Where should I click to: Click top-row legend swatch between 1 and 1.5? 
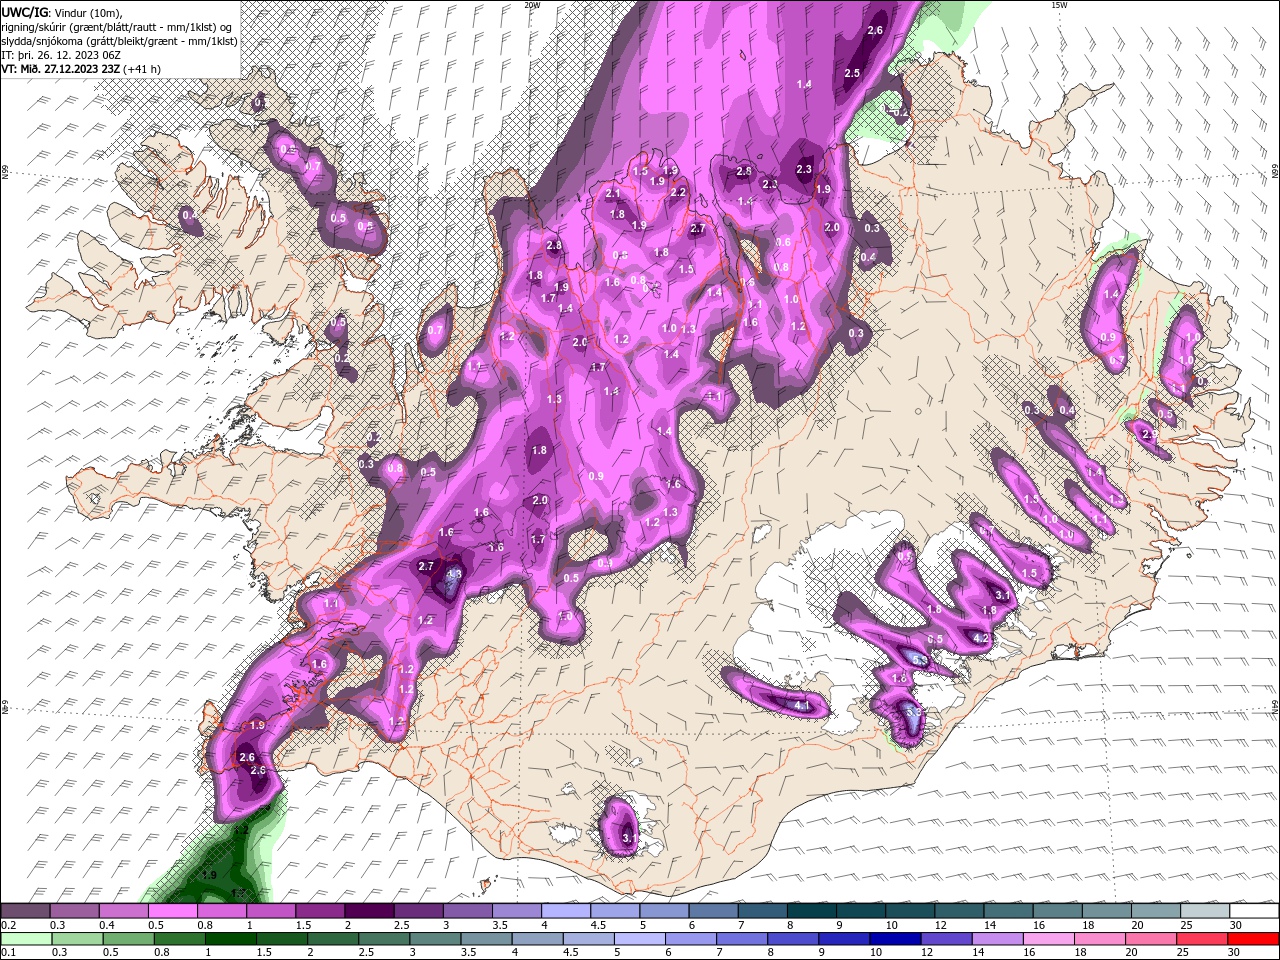pyautogui.click(x=270, y=912)
